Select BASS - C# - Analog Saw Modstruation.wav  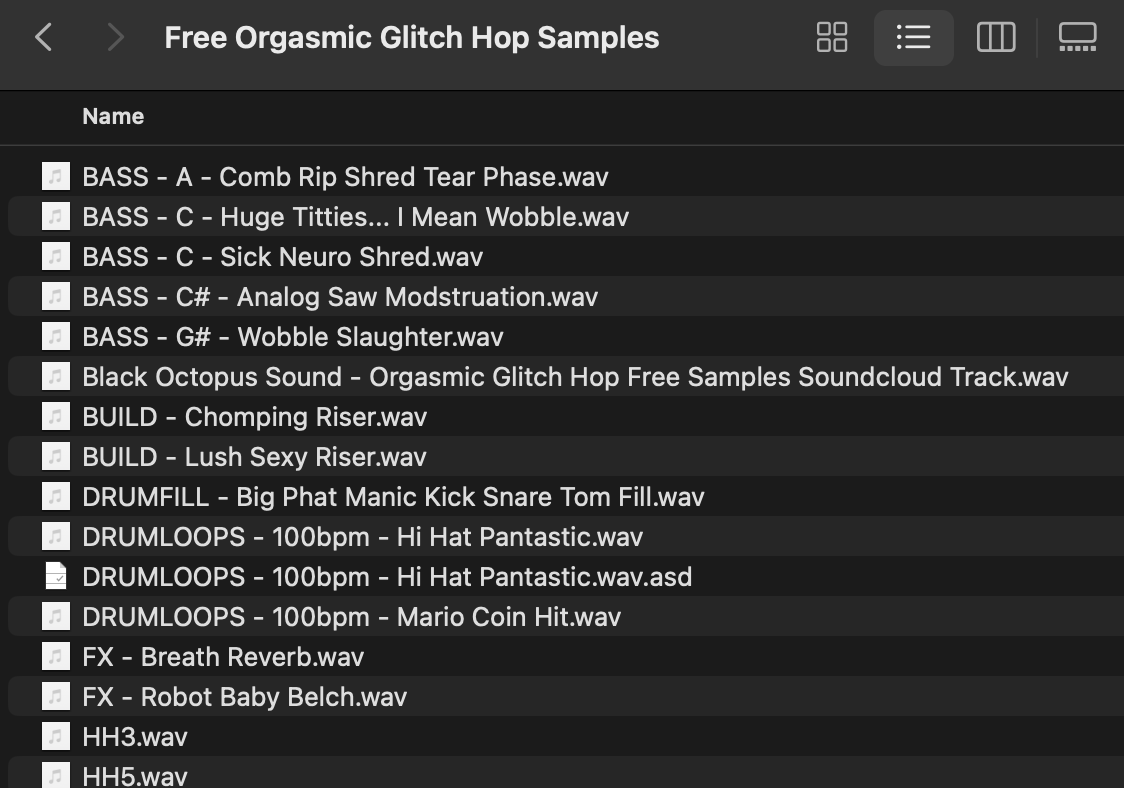coord(340,297)
